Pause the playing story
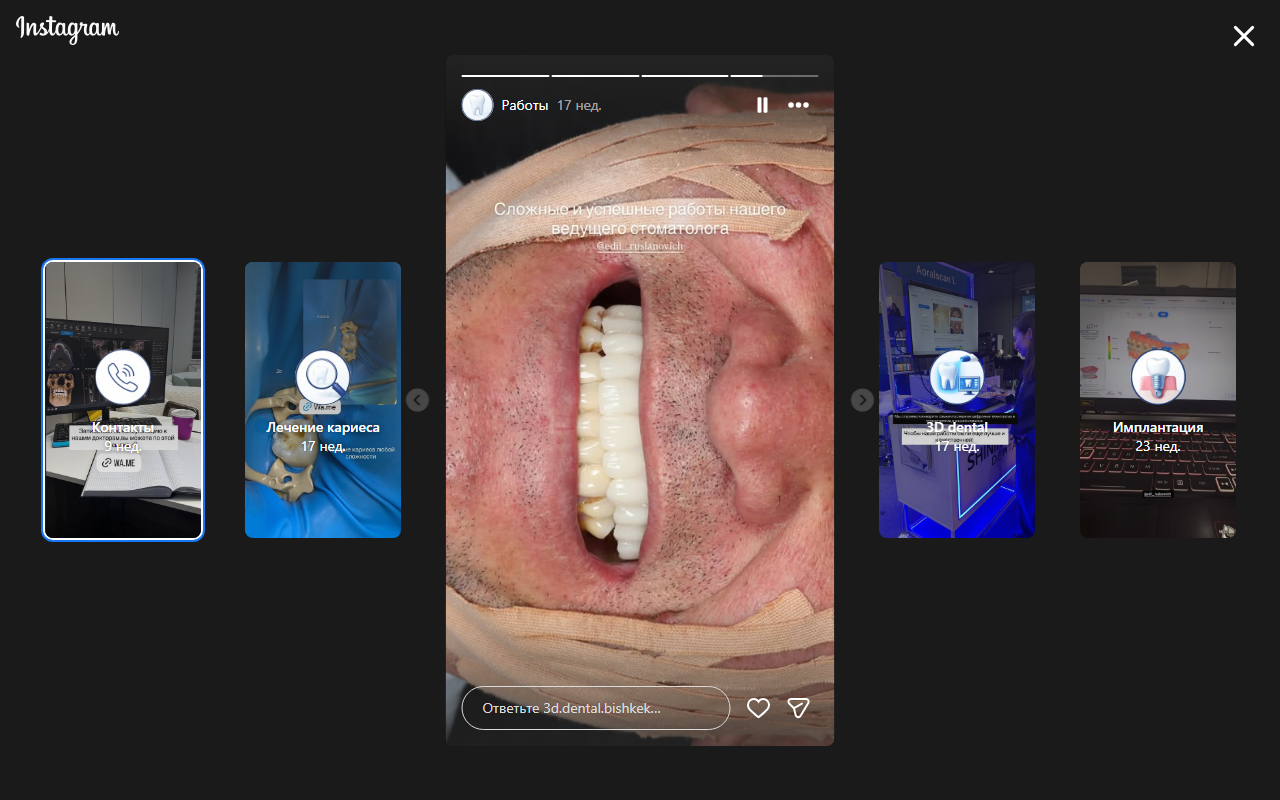 pyautogui.click(x=762, y=105)
